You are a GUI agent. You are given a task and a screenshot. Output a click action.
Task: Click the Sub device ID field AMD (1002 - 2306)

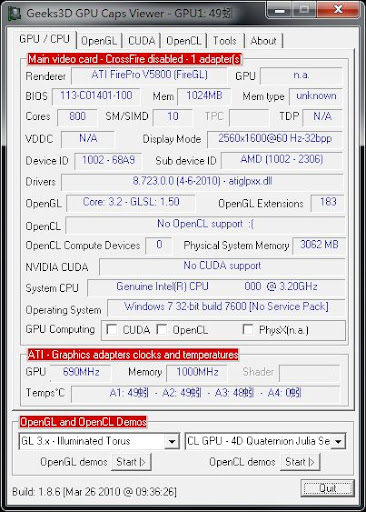pyautogui.click(x=282, y=160)
